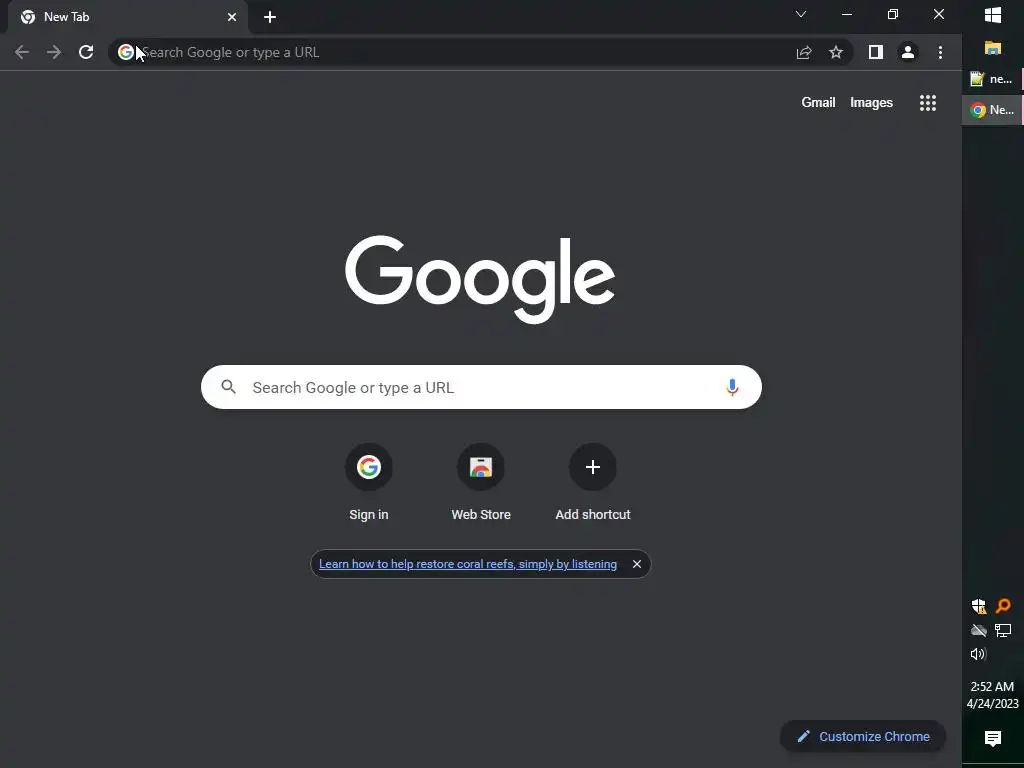
Task: Open the Windows Start menu
Action: coord(993,15)
